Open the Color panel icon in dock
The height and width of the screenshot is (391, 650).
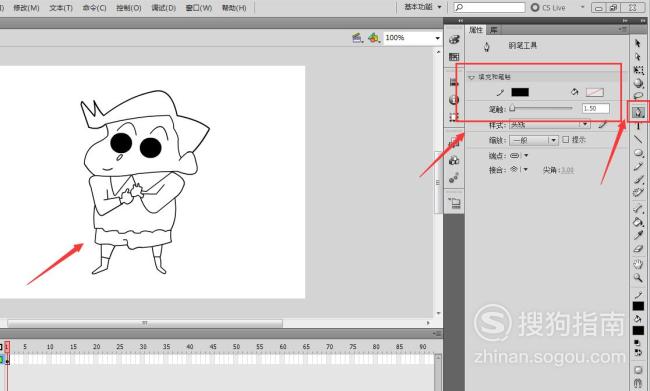454,39
